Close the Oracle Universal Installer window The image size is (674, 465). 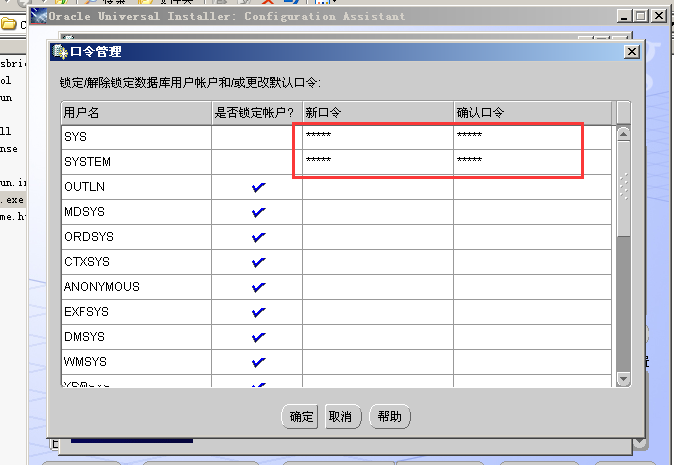[658, 16]
